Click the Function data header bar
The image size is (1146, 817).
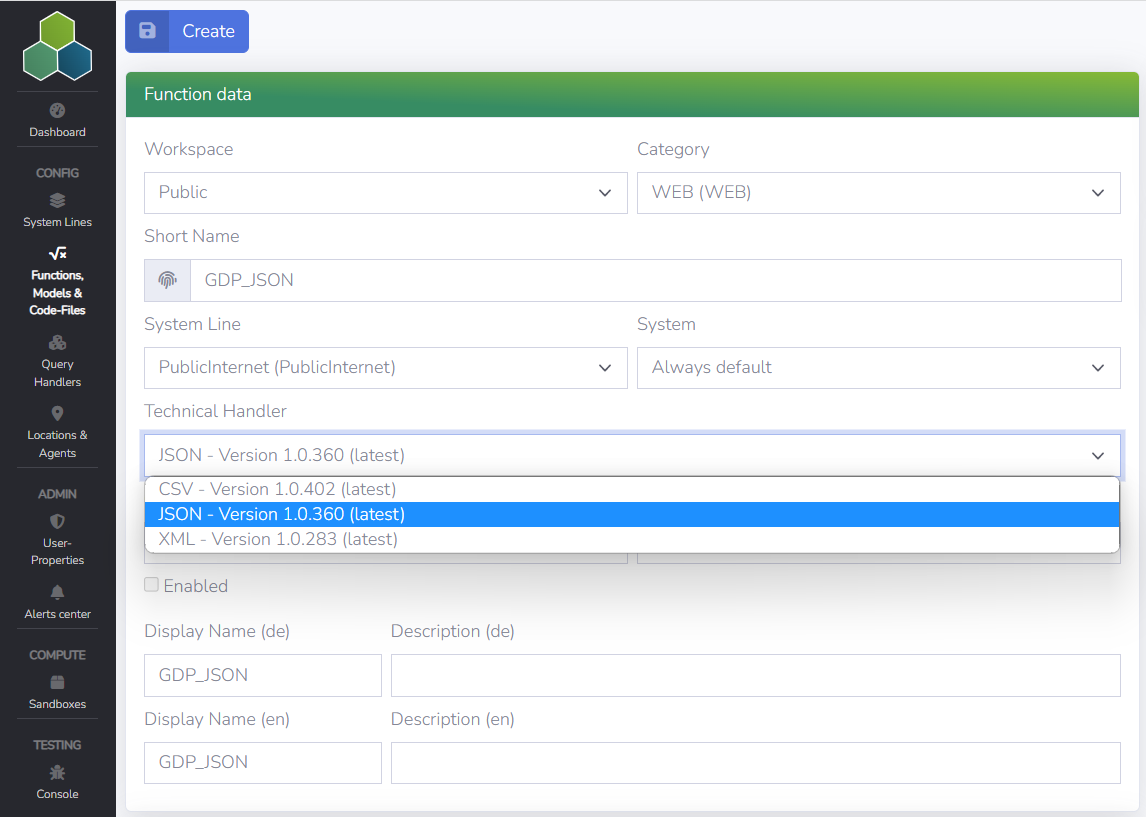click(632, 94)
